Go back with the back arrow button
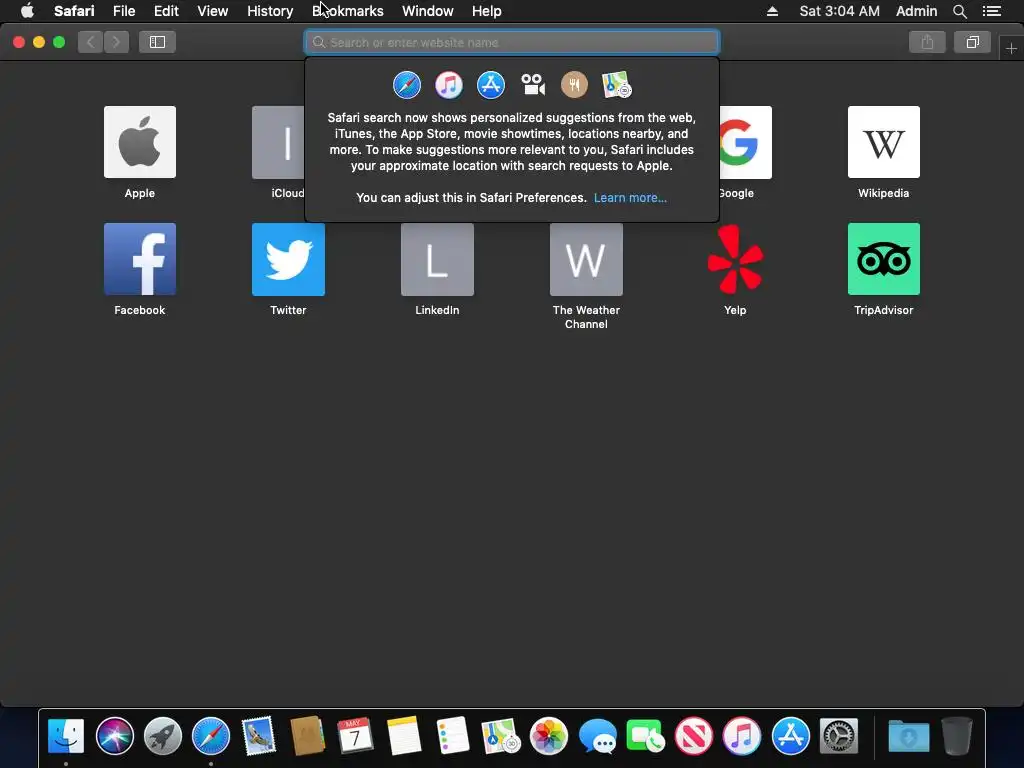The image size is (1024, 768). [91, 42]
